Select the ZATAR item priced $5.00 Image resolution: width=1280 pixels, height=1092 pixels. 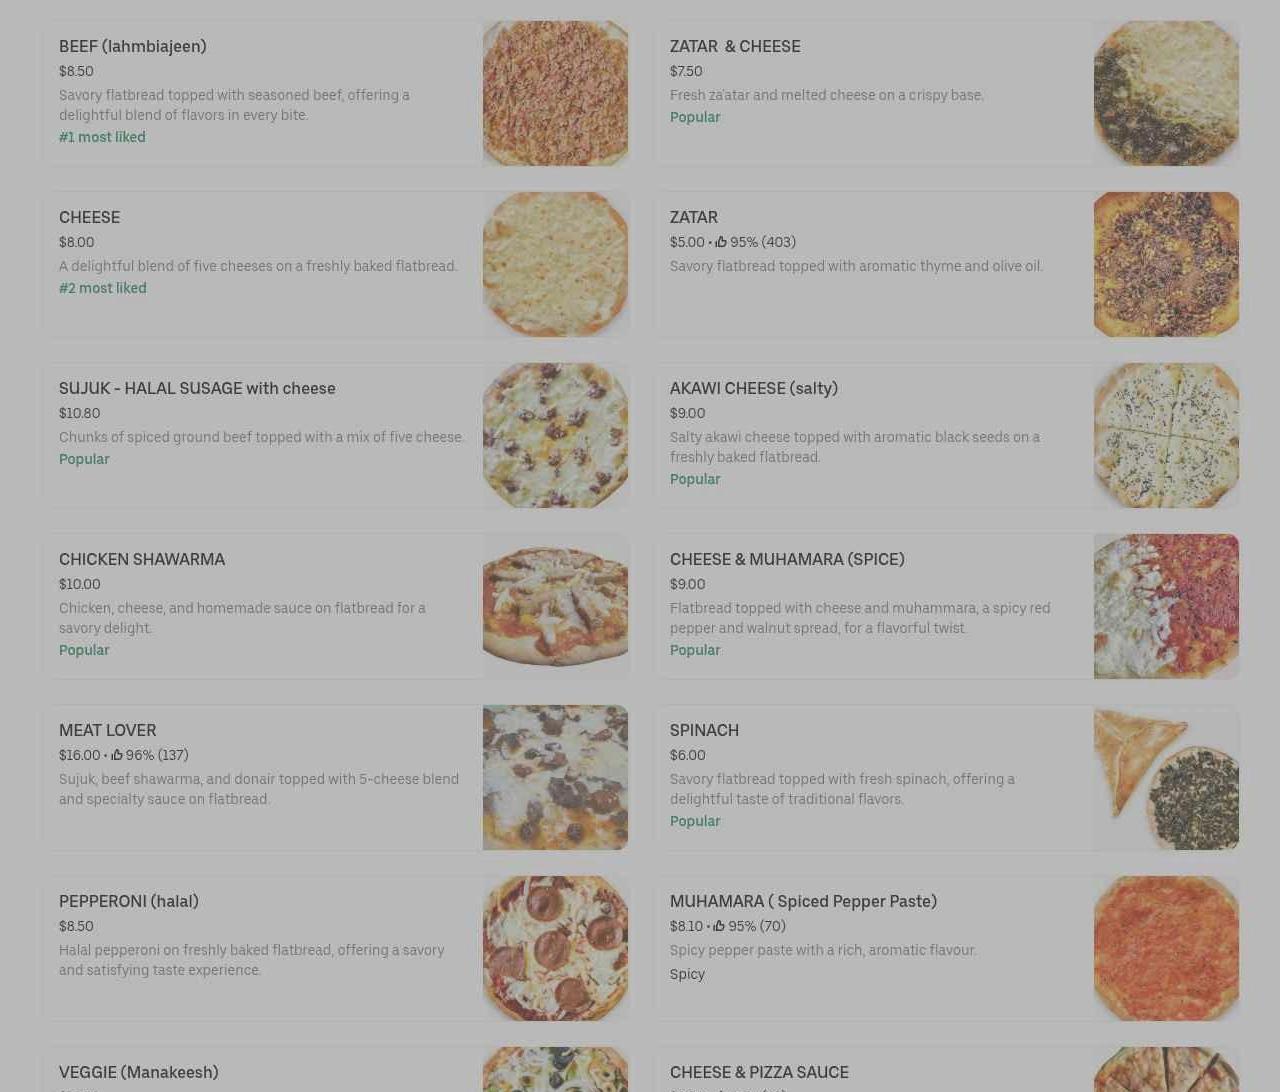tap(946, 264)
